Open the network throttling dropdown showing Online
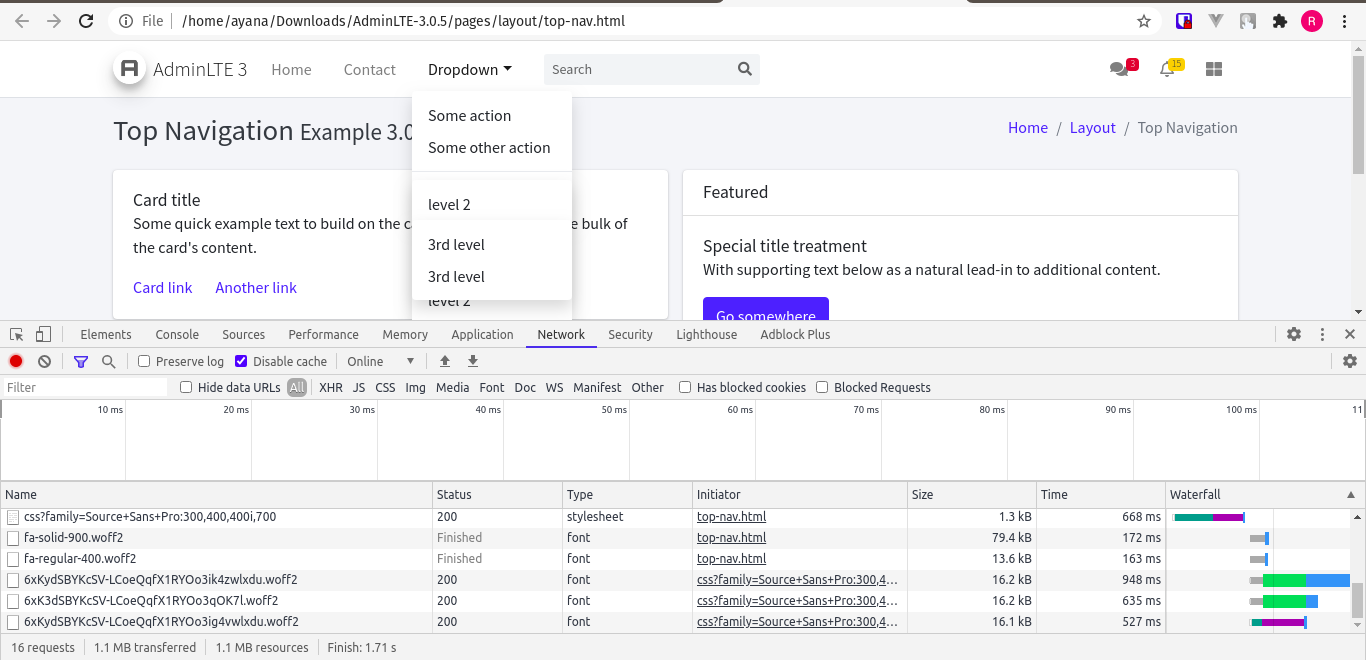 [381, 361]
